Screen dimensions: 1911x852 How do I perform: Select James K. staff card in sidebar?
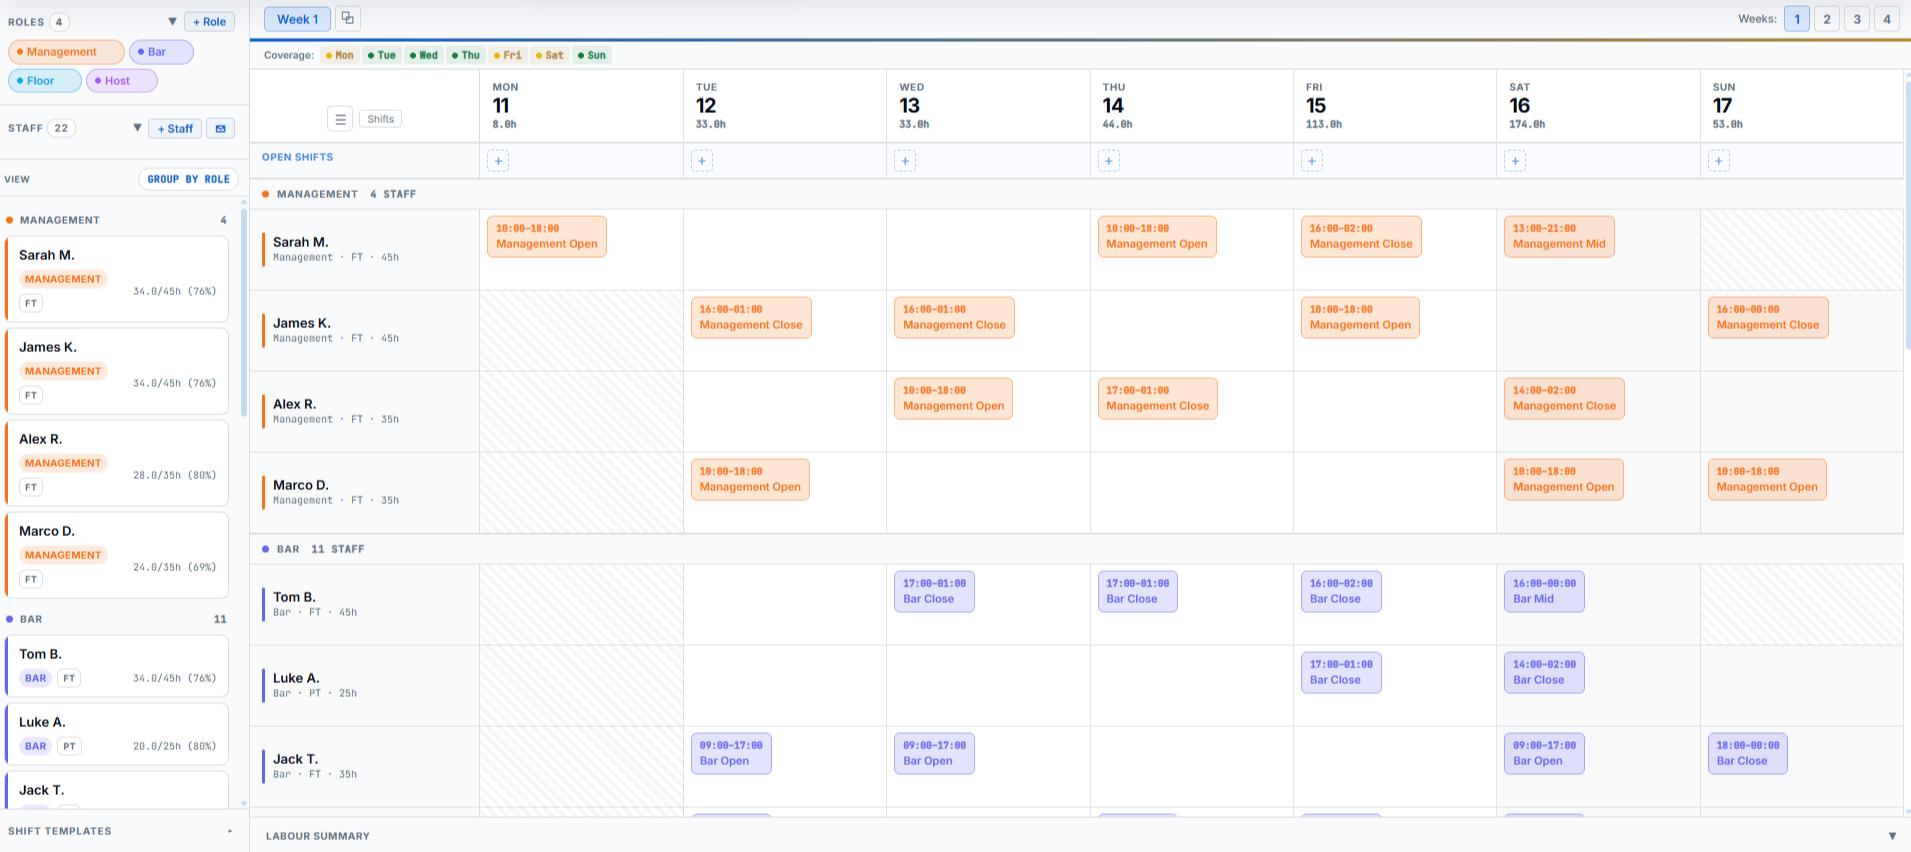coord(117,371)
